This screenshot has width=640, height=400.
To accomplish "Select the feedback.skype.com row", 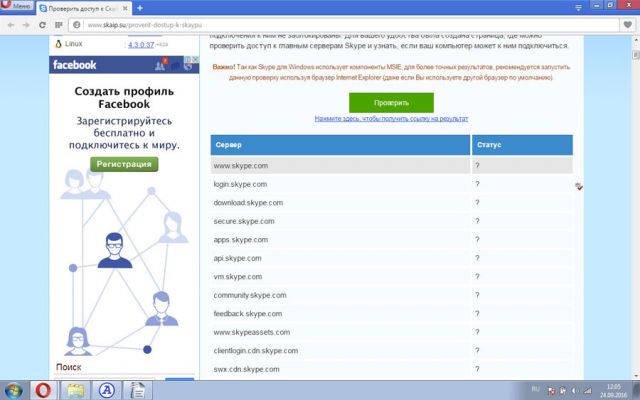I will coord(391,314).
